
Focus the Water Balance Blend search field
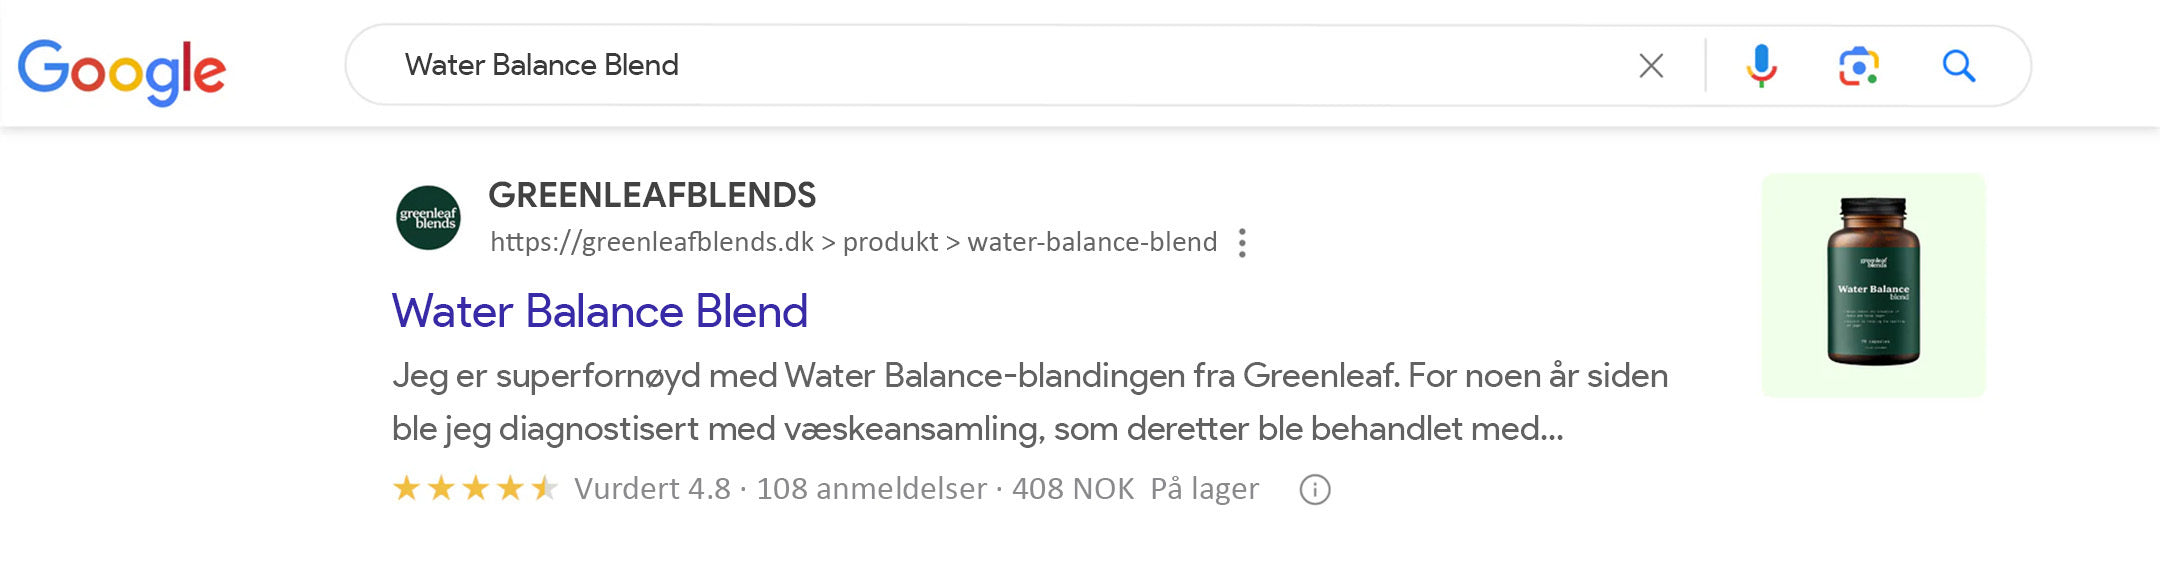click(x=1000, y=66)
